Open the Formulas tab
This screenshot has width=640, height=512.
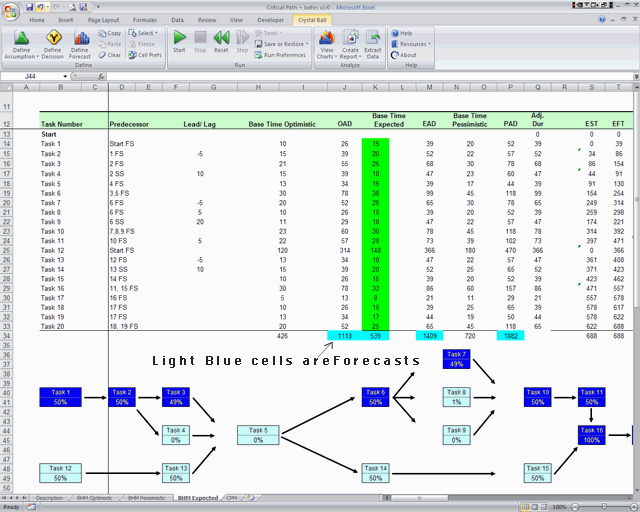144,20
